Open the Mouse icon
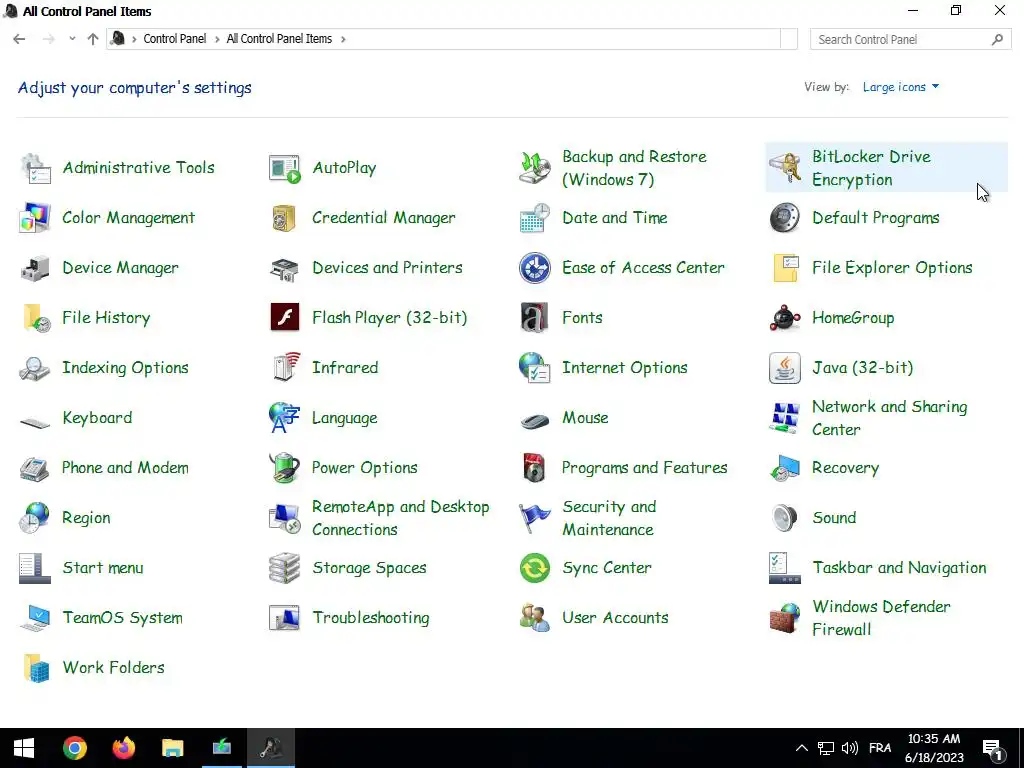Image resolution: width=1024 pixels, height=768 pixels. 535,421
